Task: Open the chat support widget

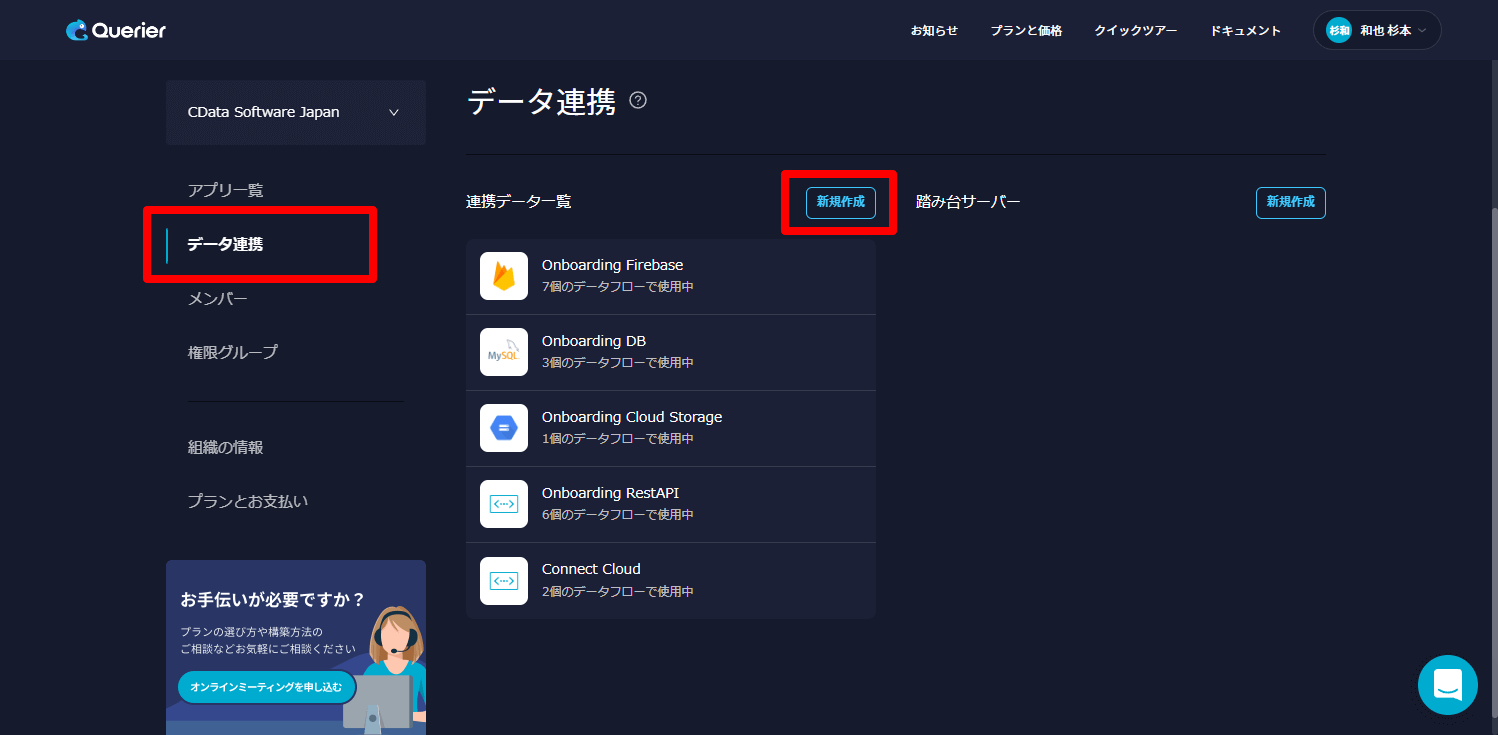Action: click(x=1447, y=685)
